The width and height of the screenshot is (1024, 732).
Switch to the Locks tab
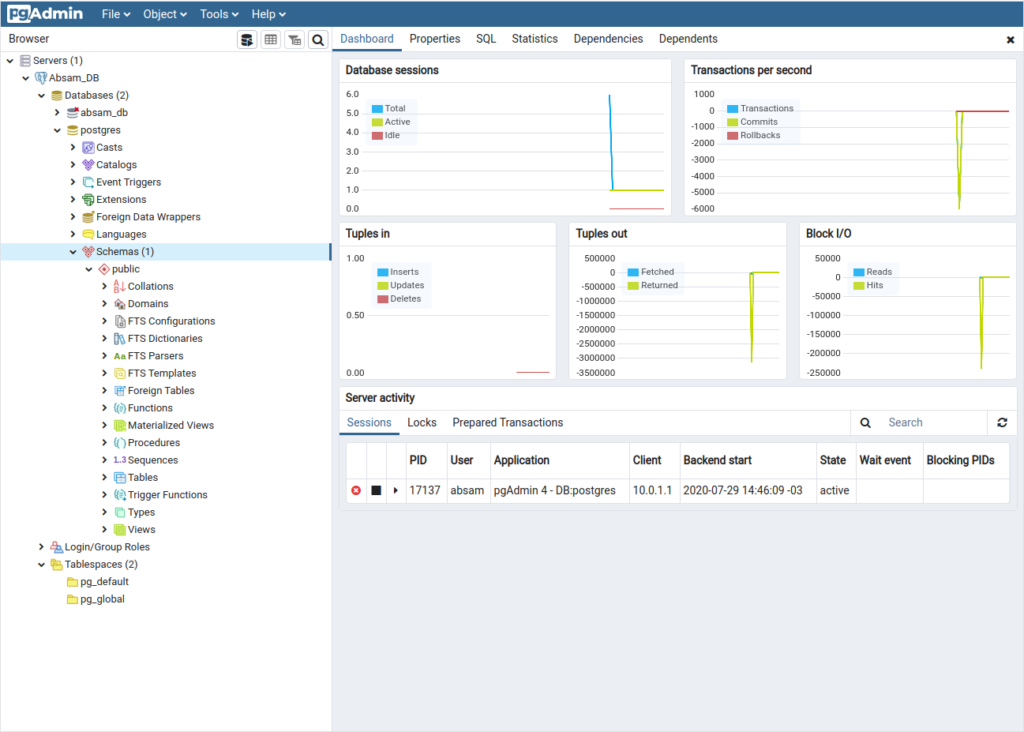point(421,423)
